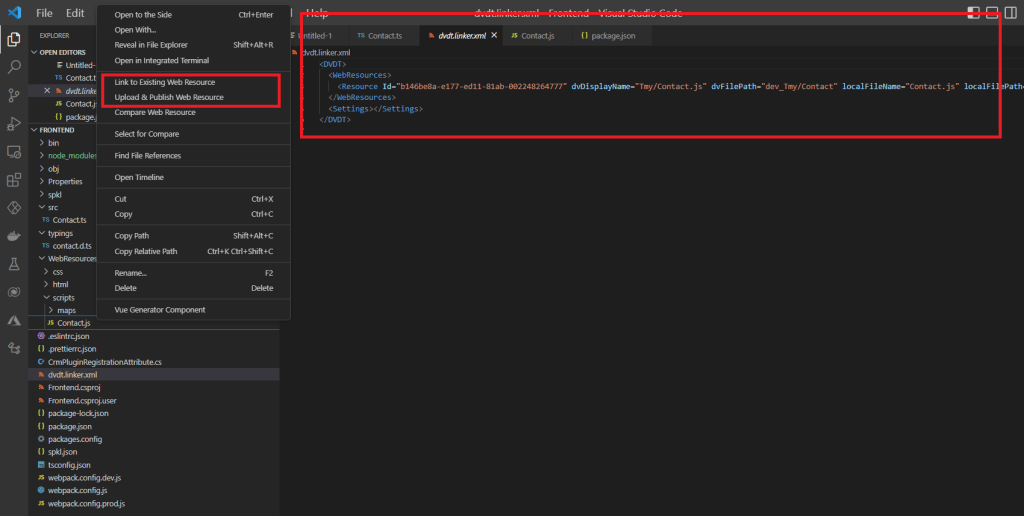
Task: Open .eslintrc.json file
Action: pos(69,336)
